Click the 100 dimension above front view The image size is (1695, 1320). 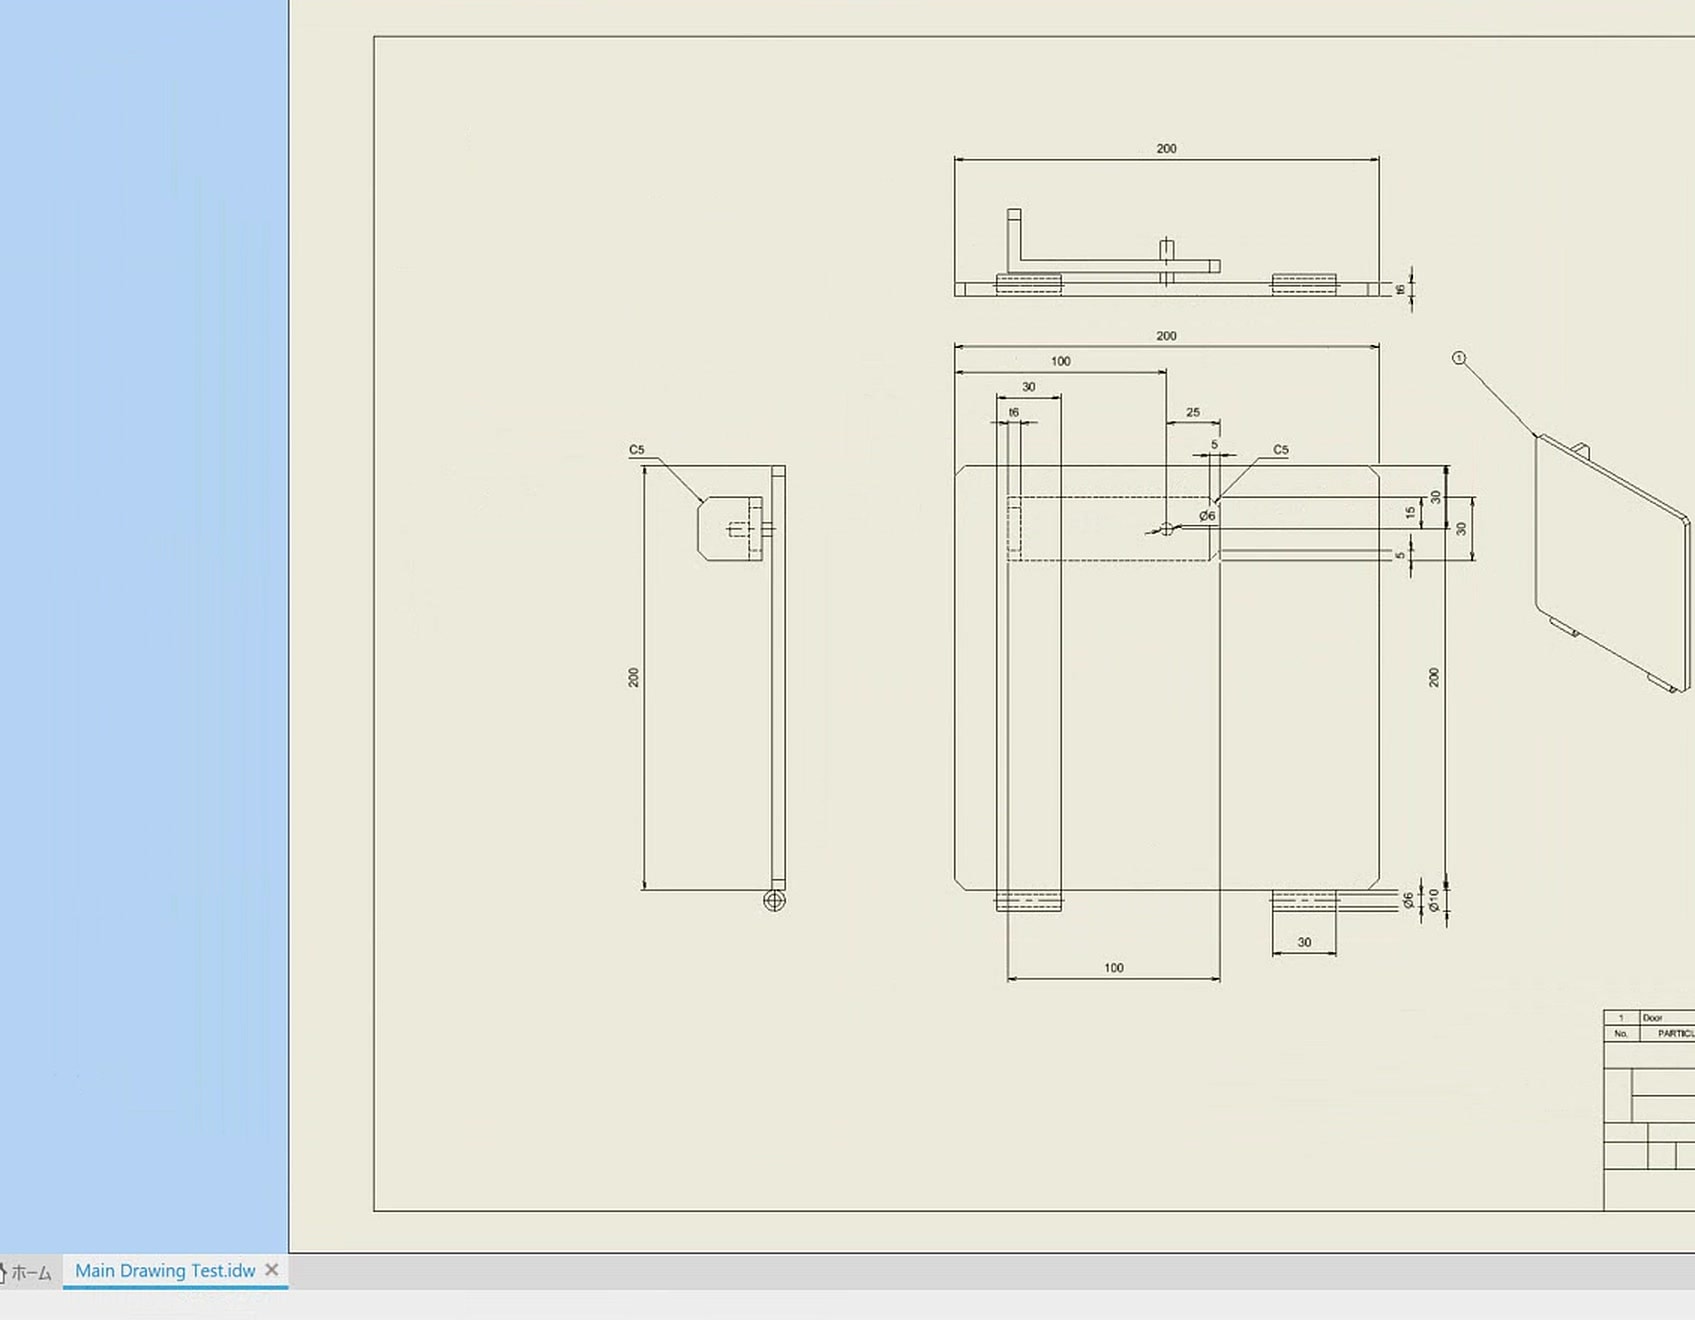(x=1060, y=362)
